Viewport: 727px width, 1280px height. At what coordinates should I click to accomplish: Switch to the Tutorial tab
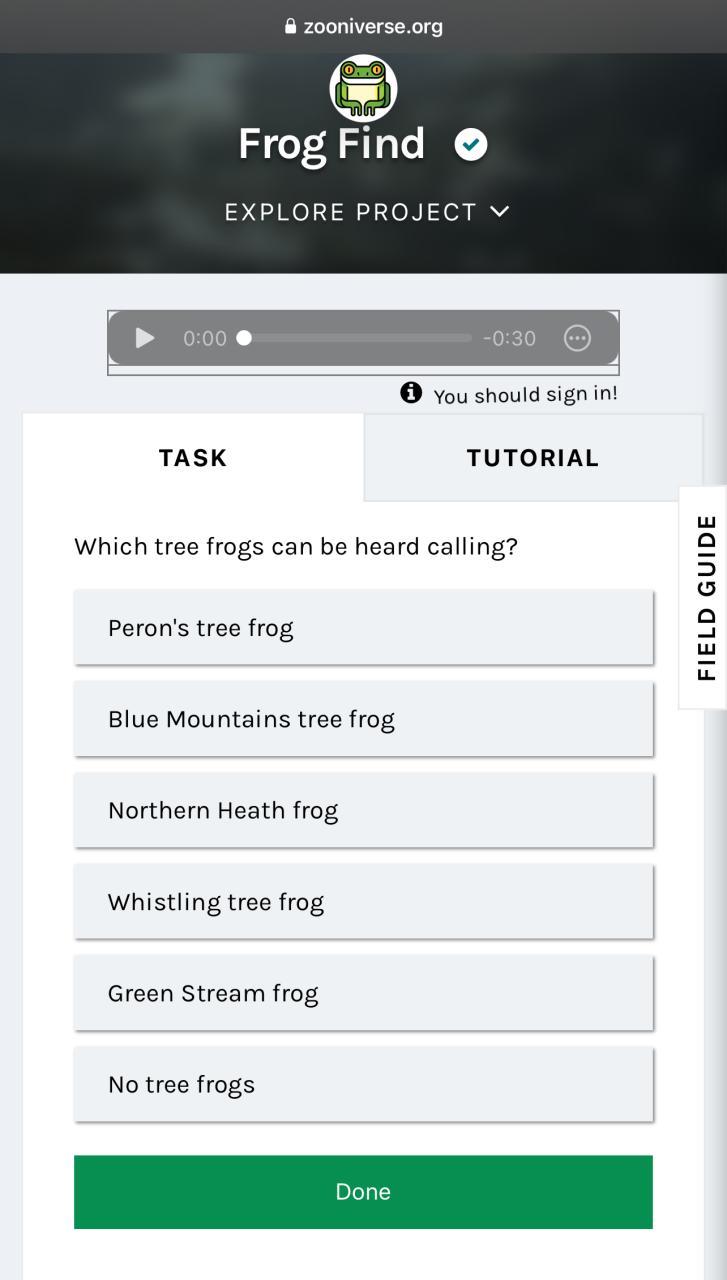[533, 458]
